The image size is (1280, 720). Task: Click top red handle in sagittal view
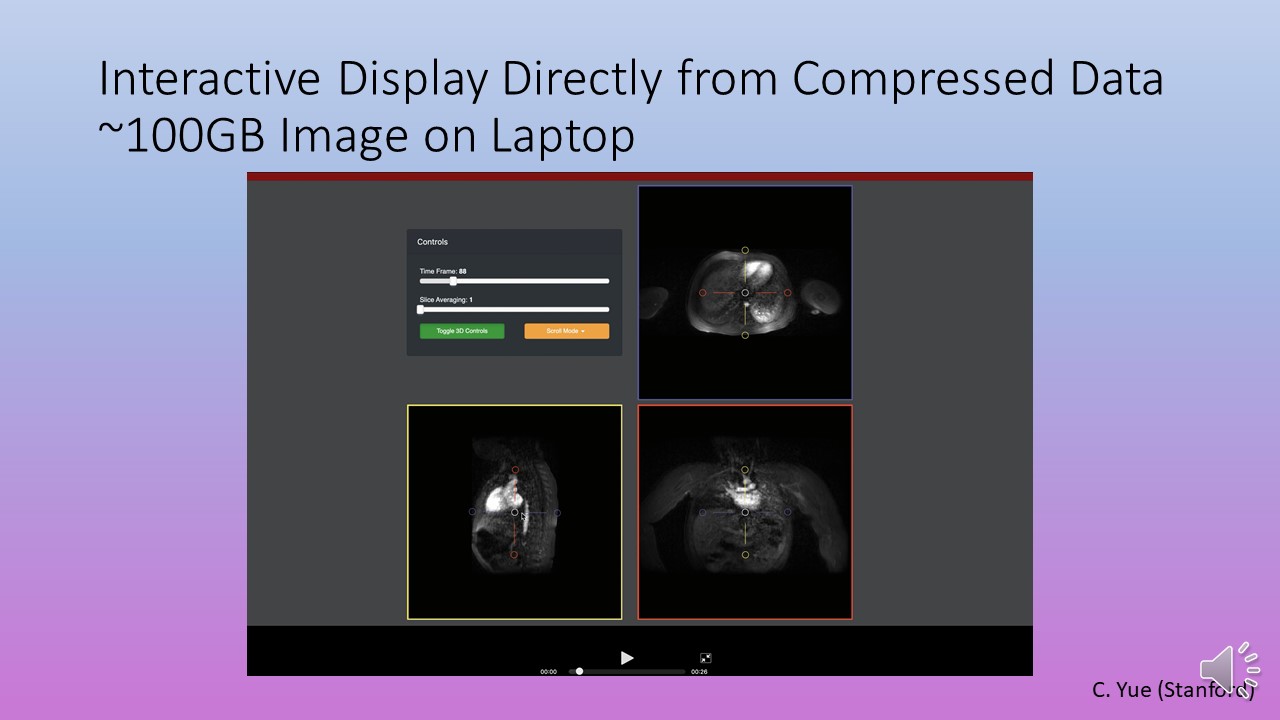[x=515, y=469]
